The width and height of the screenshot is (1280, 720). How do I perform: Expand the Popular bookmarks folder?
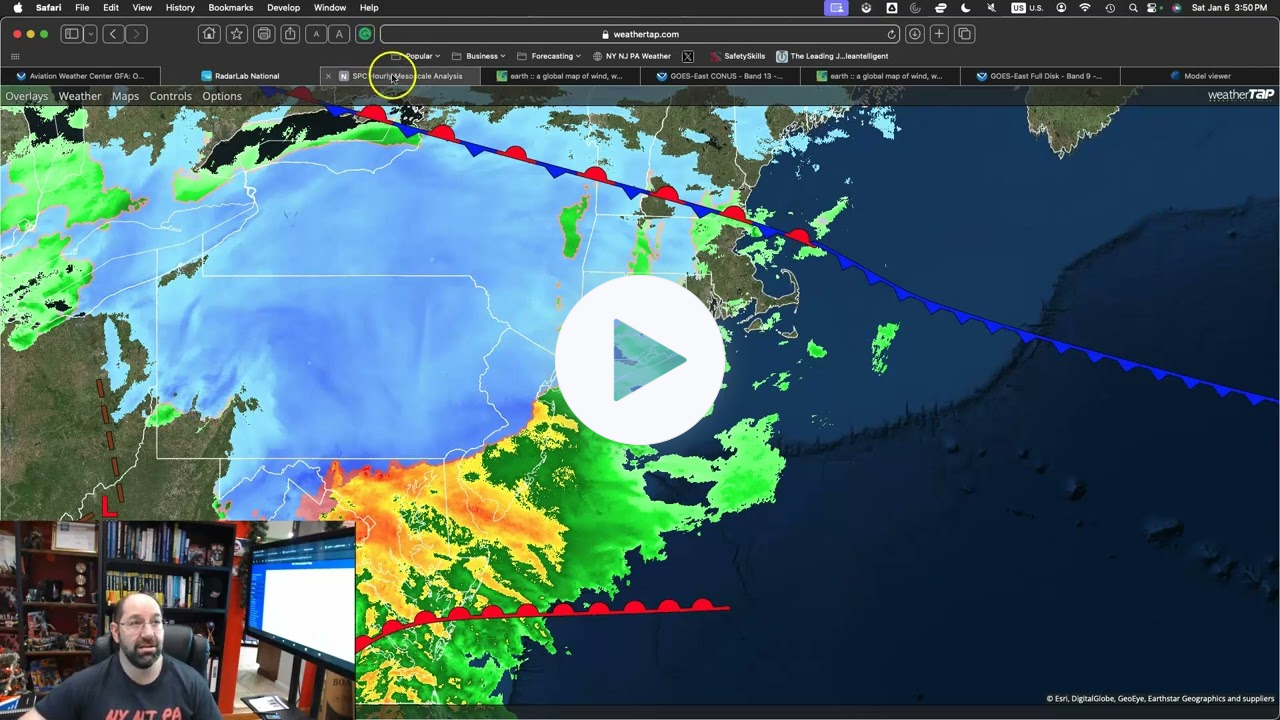point(418,56)
